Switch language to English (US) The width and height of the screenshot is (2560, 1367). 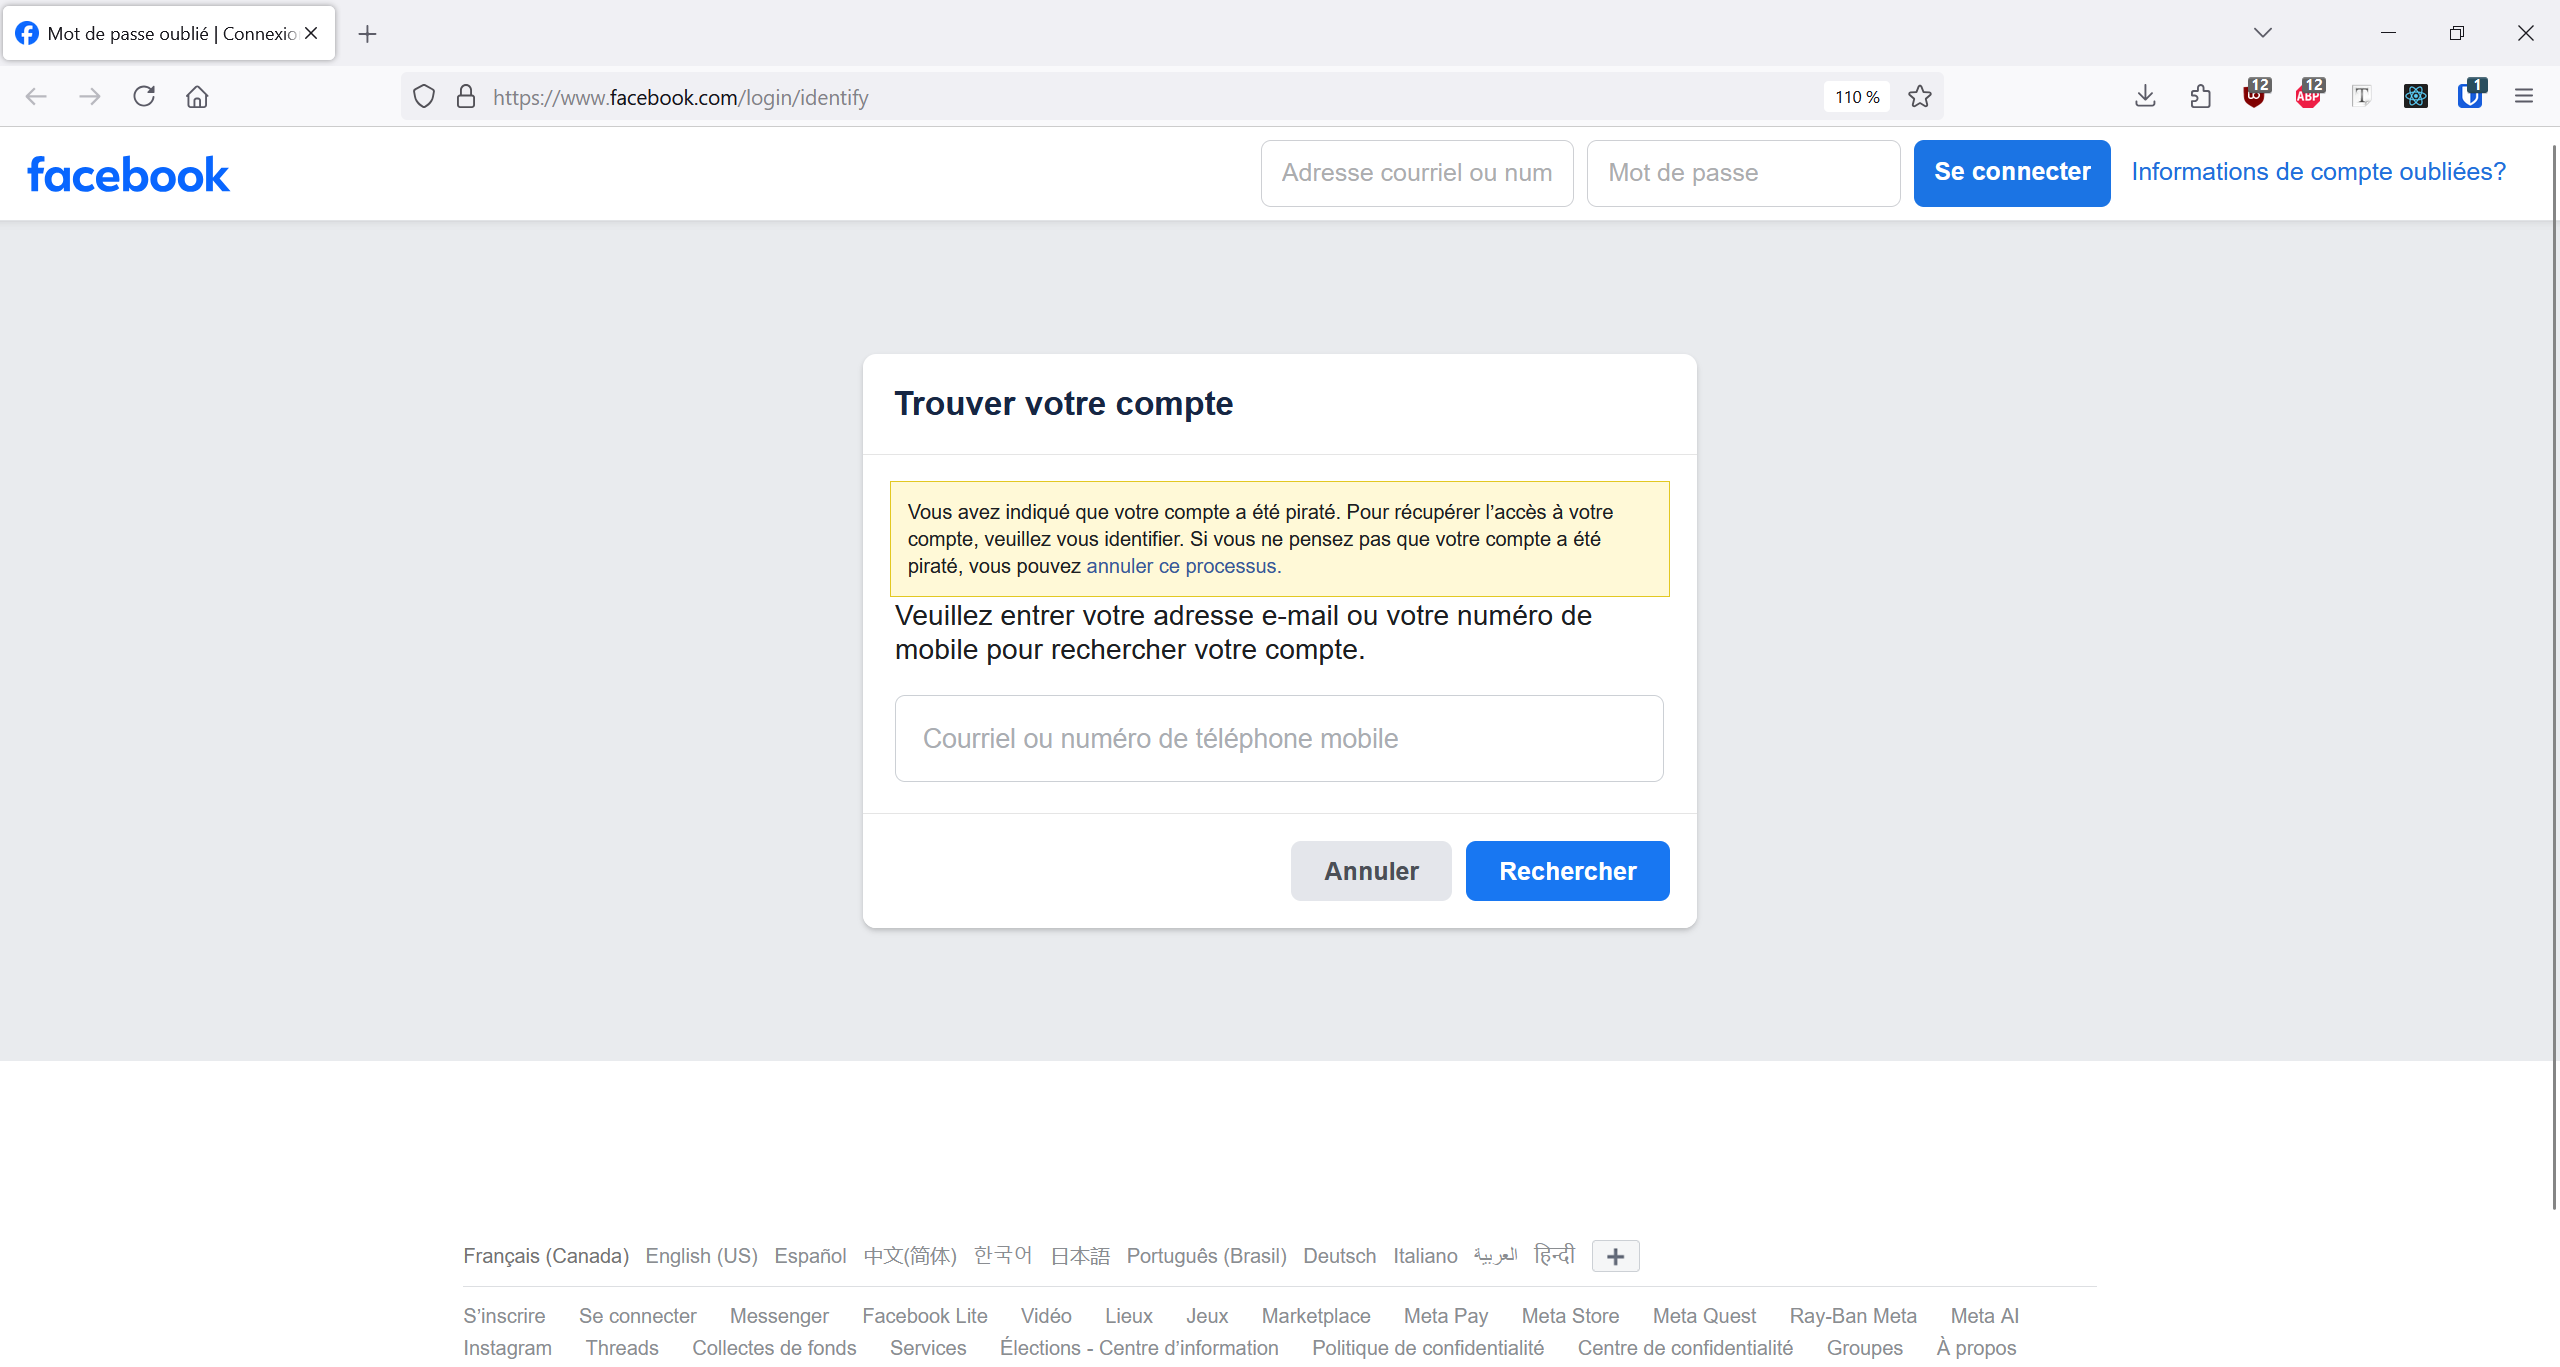701,1256
